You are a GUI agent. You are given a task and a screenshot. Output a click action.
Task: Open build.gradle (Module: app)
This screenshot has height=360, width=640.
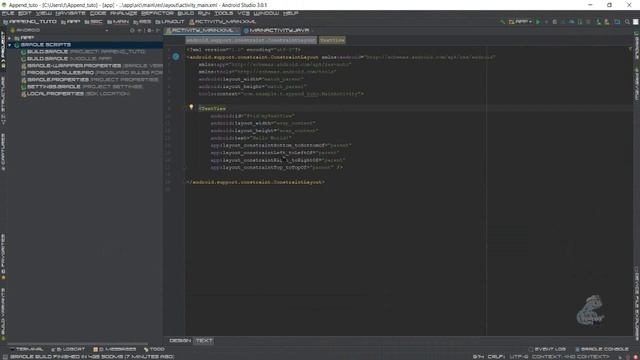(x=67, y=59)
